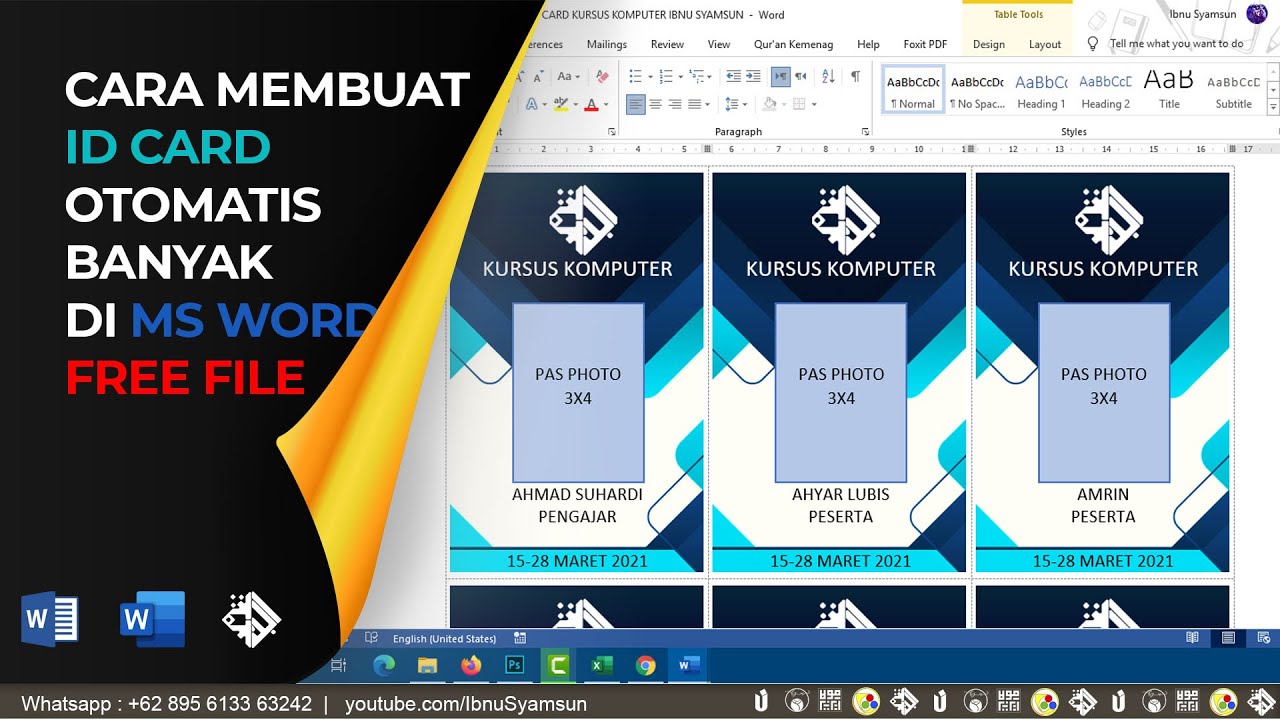This screenshot has width=1280, height=720.
Task: Decrease the paragraph indent
Action: click(x=734, y=76)
